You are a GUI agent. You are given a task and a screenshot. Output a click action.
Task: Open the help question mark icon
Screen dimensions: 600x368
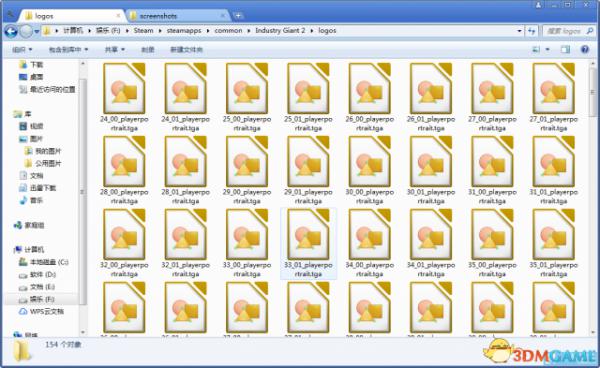585,49
